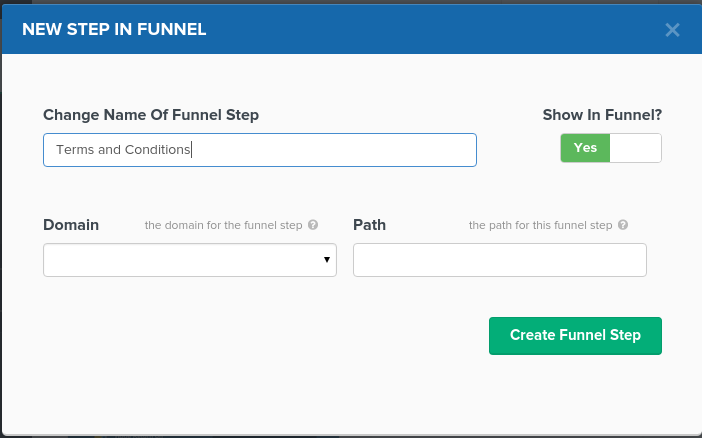Close the New Step In Funnel dialog

click(x=672, y=30)
